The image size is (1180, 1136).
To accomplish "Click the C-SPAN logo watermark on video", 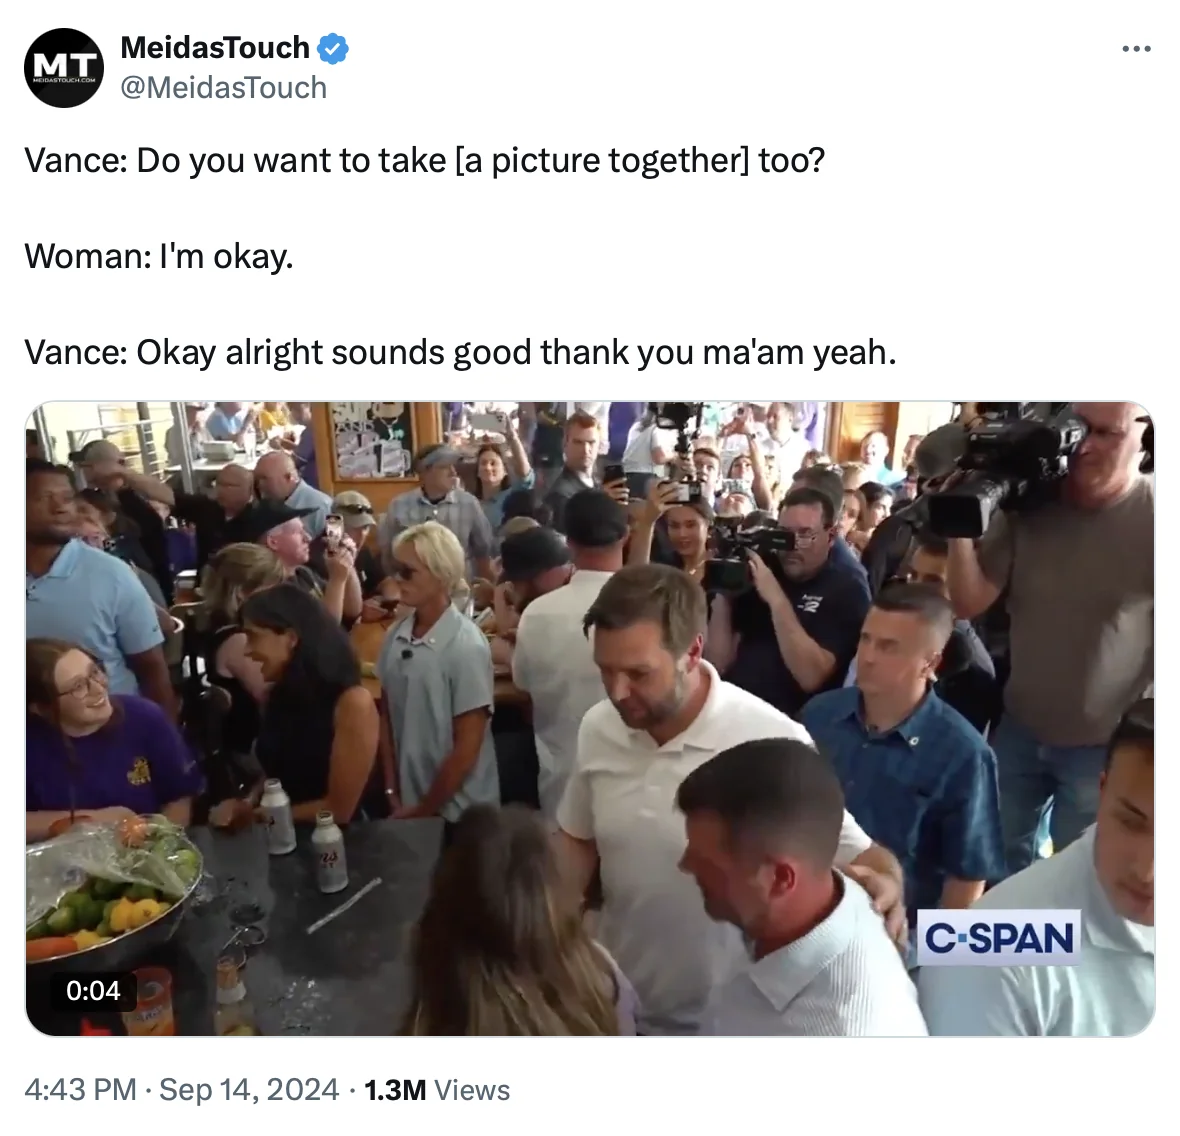I will [x=999, y=937].
